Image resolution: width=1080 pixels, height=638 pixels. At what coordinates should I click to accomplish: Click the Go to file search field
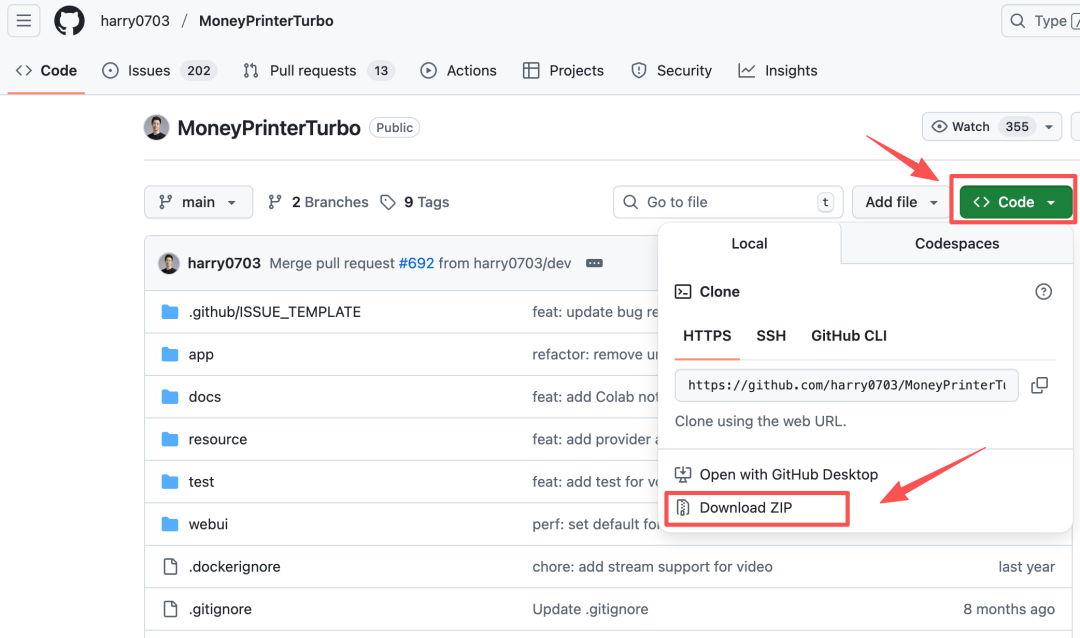[x=727, y=202]
